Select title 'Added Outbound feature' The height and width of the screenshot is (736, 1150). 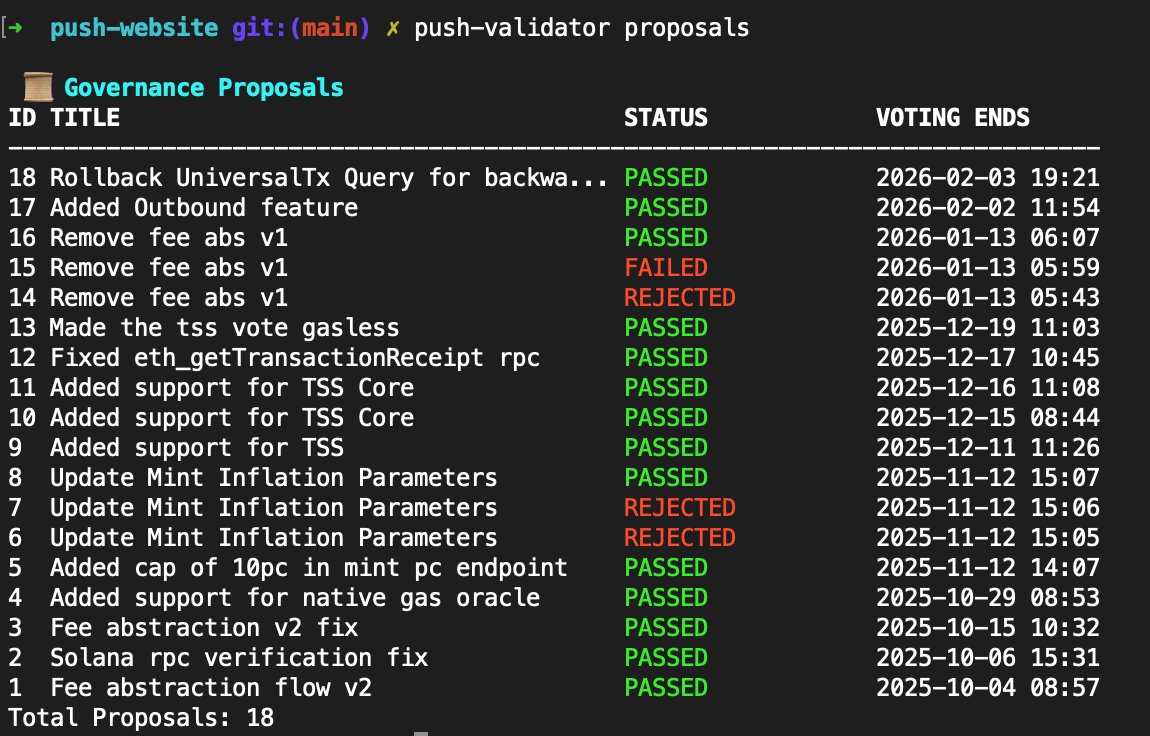tap(204, 207)
